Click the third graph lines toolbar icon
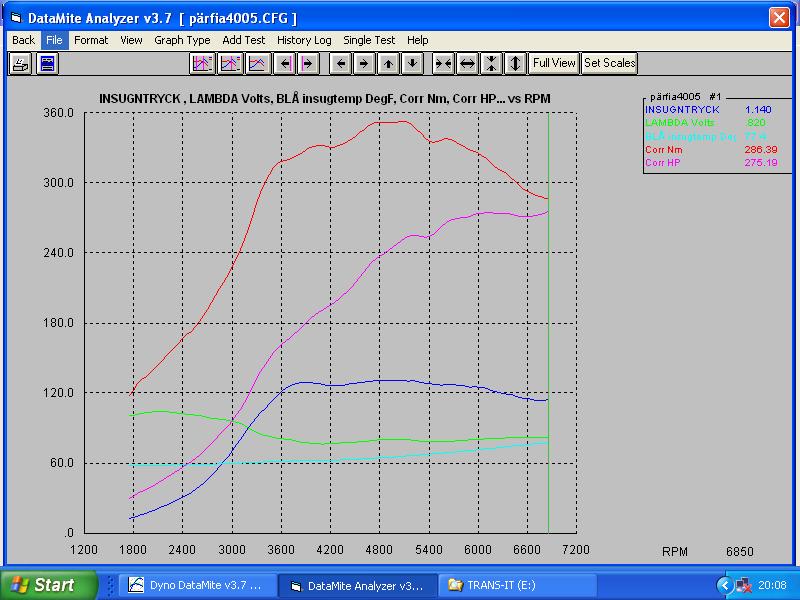Screen dimensions: 800x600 pos(257,63)
